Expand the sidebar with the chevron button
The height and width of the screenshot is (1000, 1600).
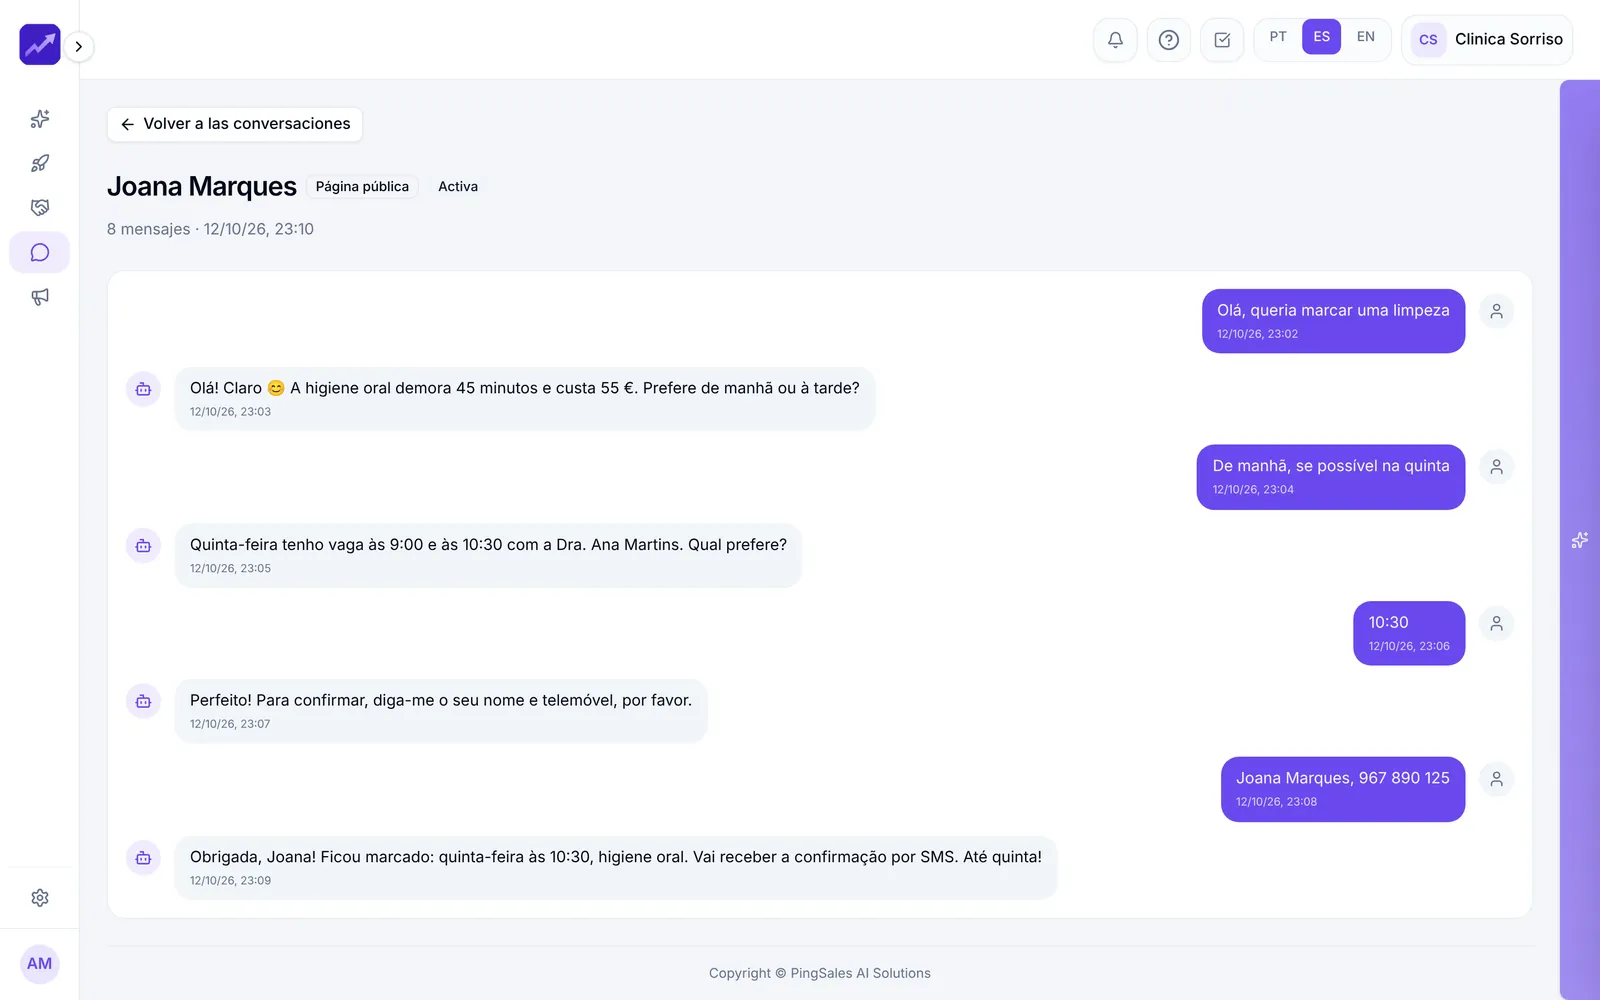(79, 46)
